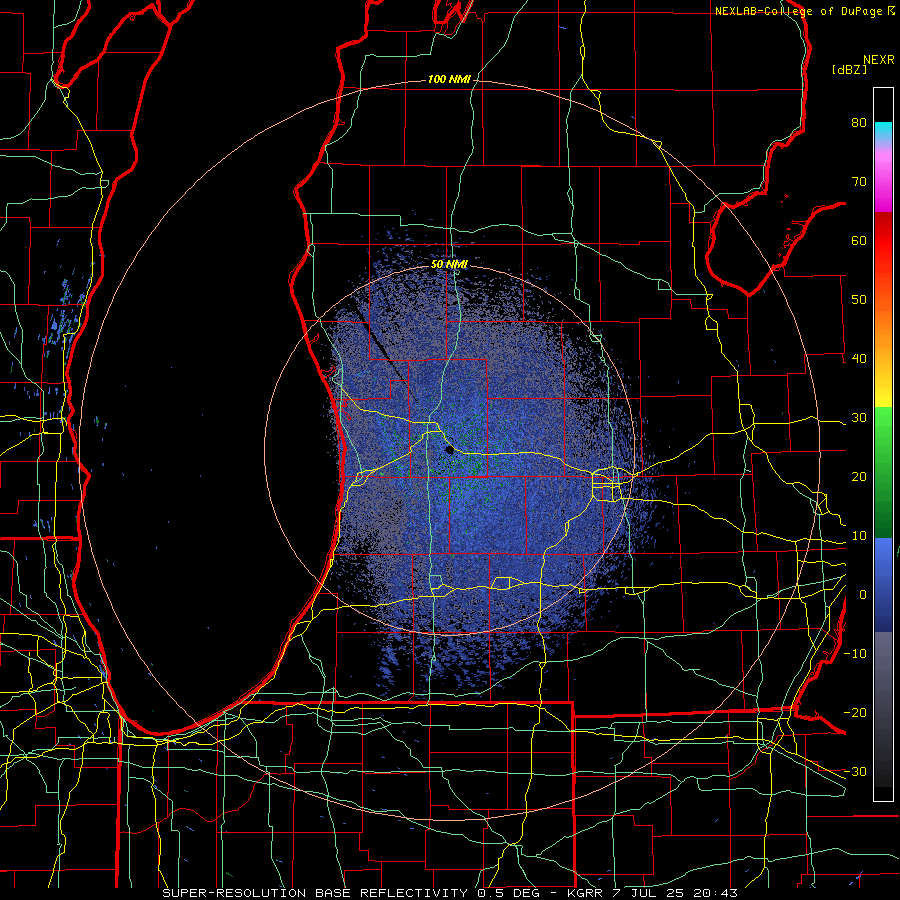This screenshot has width=900, height=900.
Task: Click the 40 dBZ scale value
Action: (859, 359)
